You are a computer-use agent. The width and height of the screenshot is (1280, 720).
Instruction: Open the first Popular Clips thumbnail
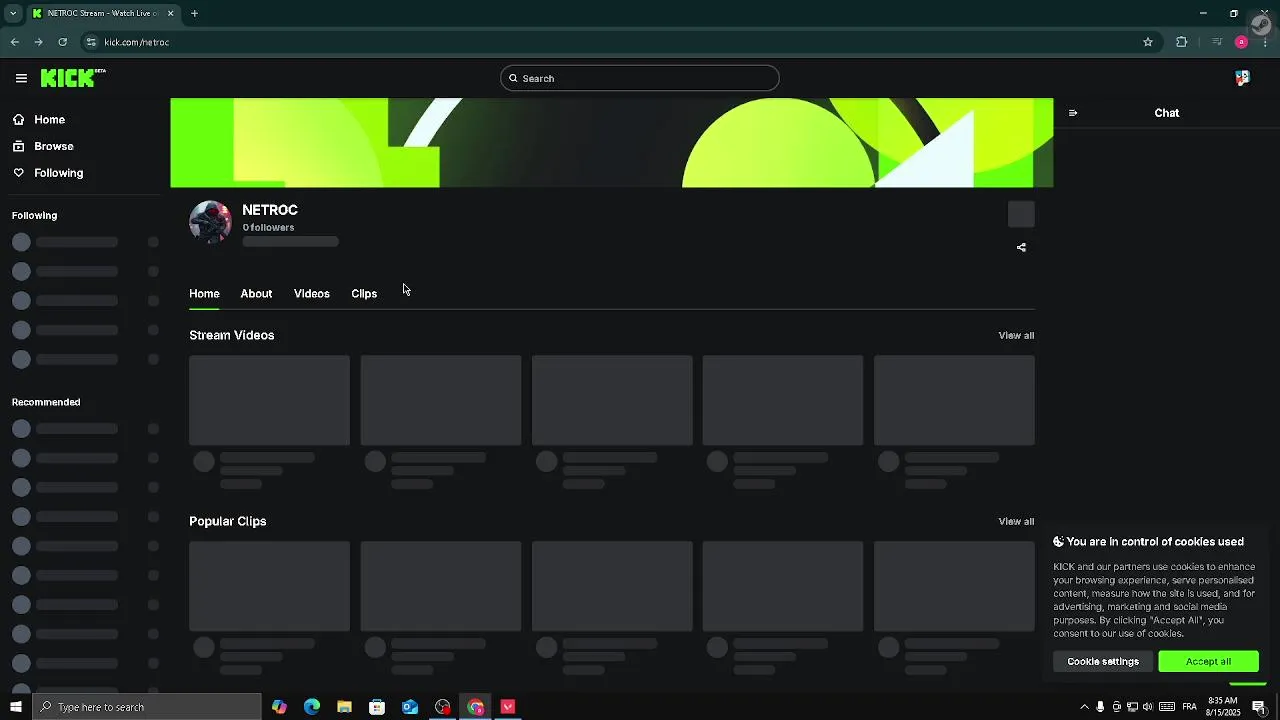point(269,586)
